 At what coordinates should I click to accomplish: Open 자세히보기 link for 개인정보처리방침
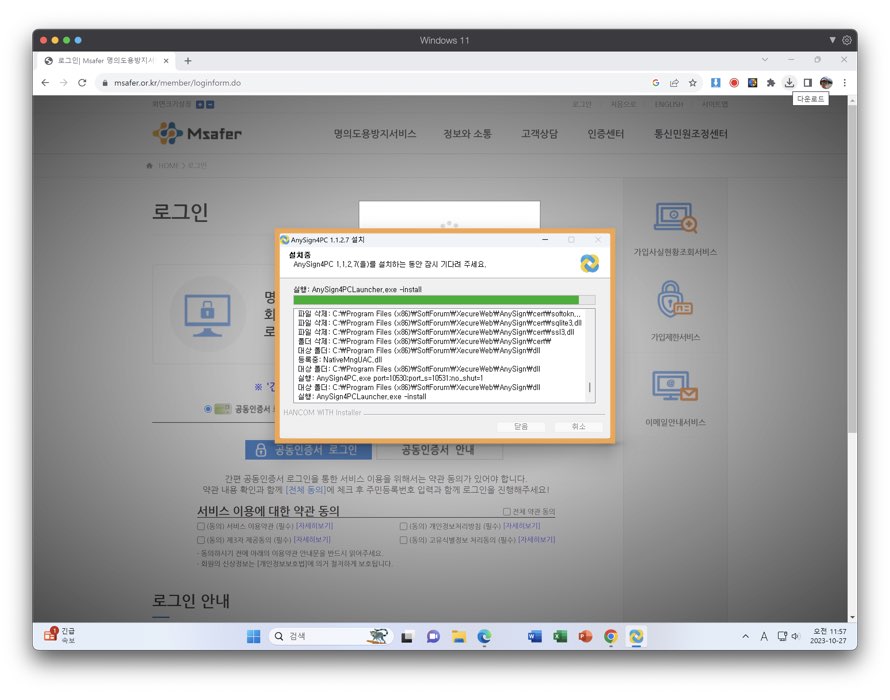point(522,526)
